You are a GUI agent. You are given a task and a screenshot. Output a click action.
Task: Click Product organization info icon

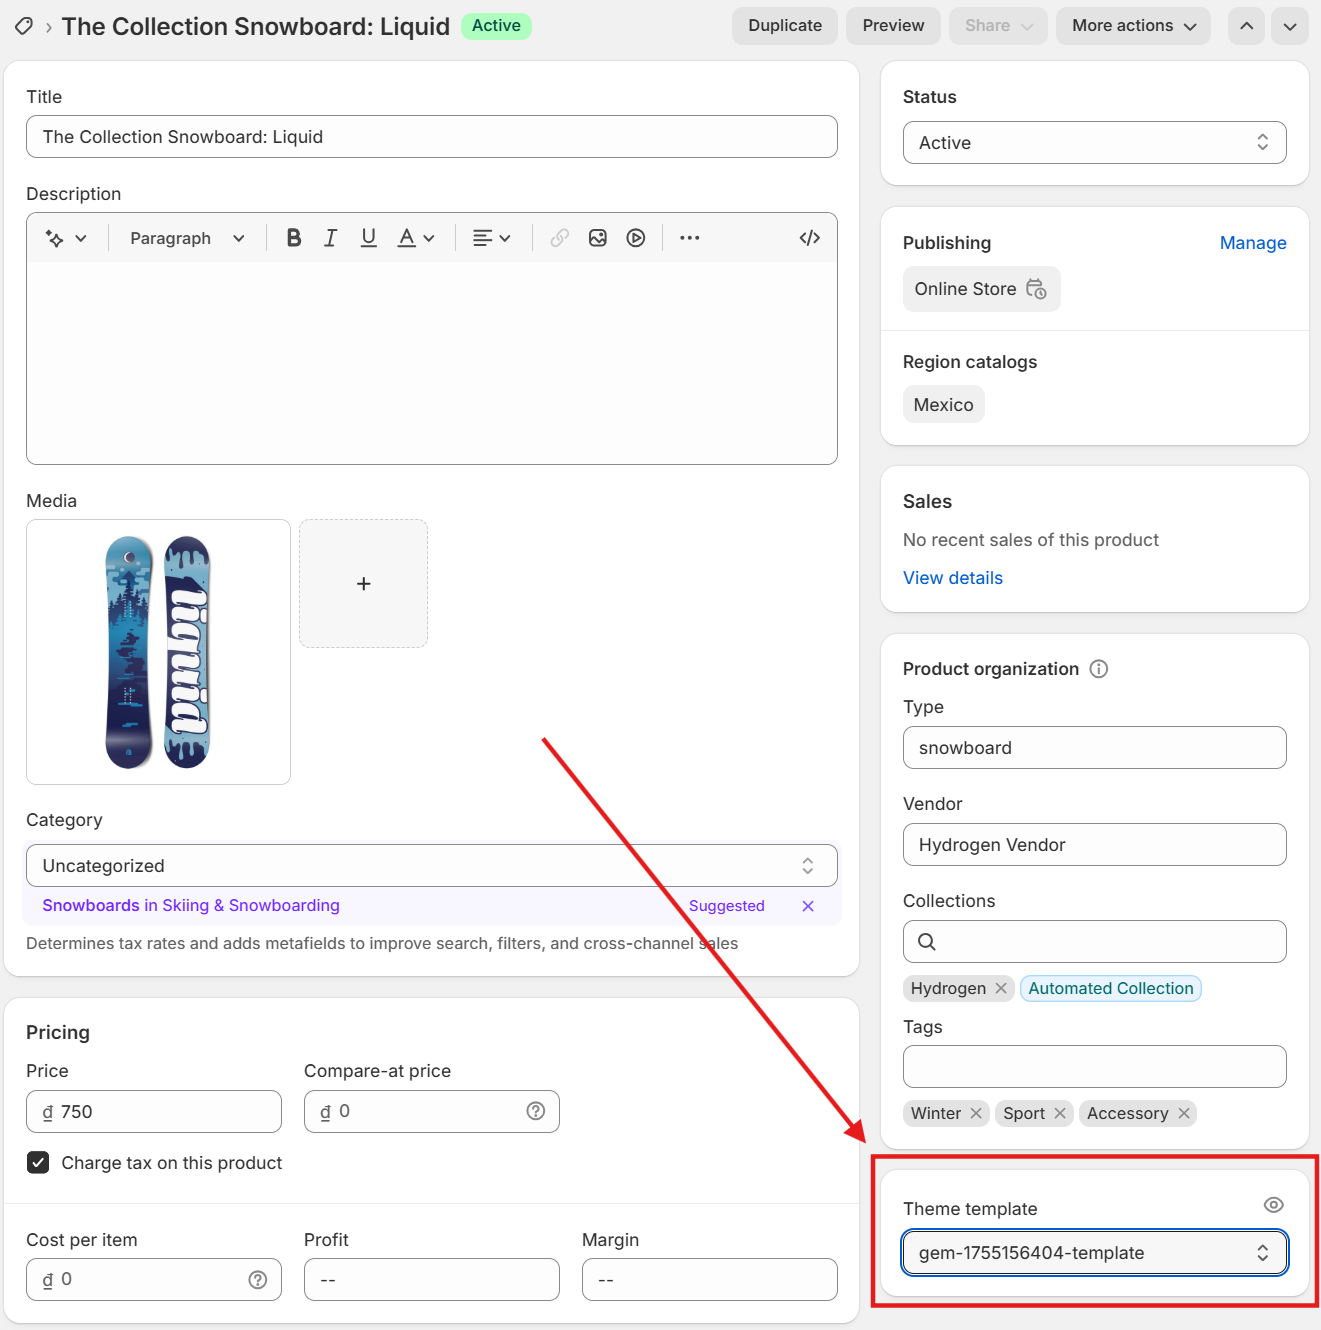pyautogui.click(x=1099, y=669)
